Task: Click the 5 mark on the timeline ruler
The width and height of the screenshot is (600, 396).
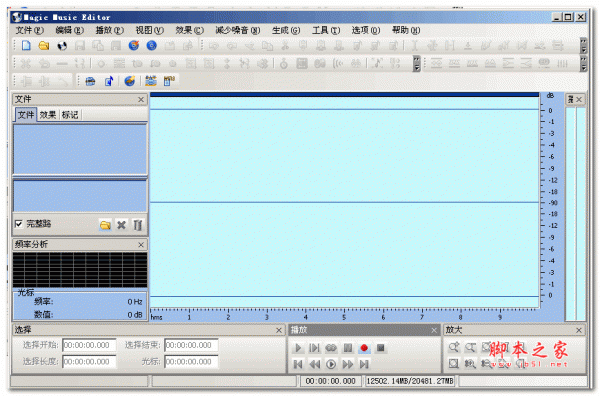Action: click(344, 317)
